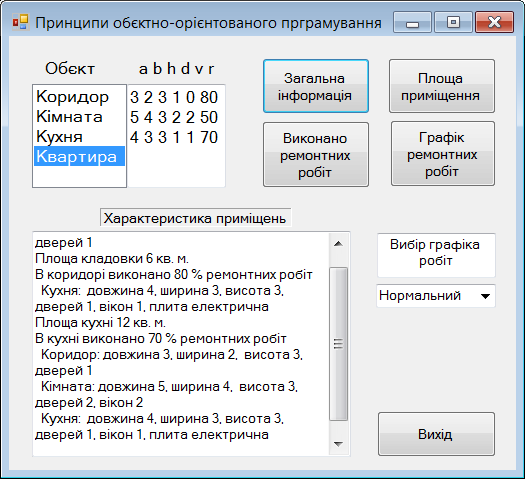
Task: Click the scroll up arrow of the text box
Action: (x=338, y=244)
